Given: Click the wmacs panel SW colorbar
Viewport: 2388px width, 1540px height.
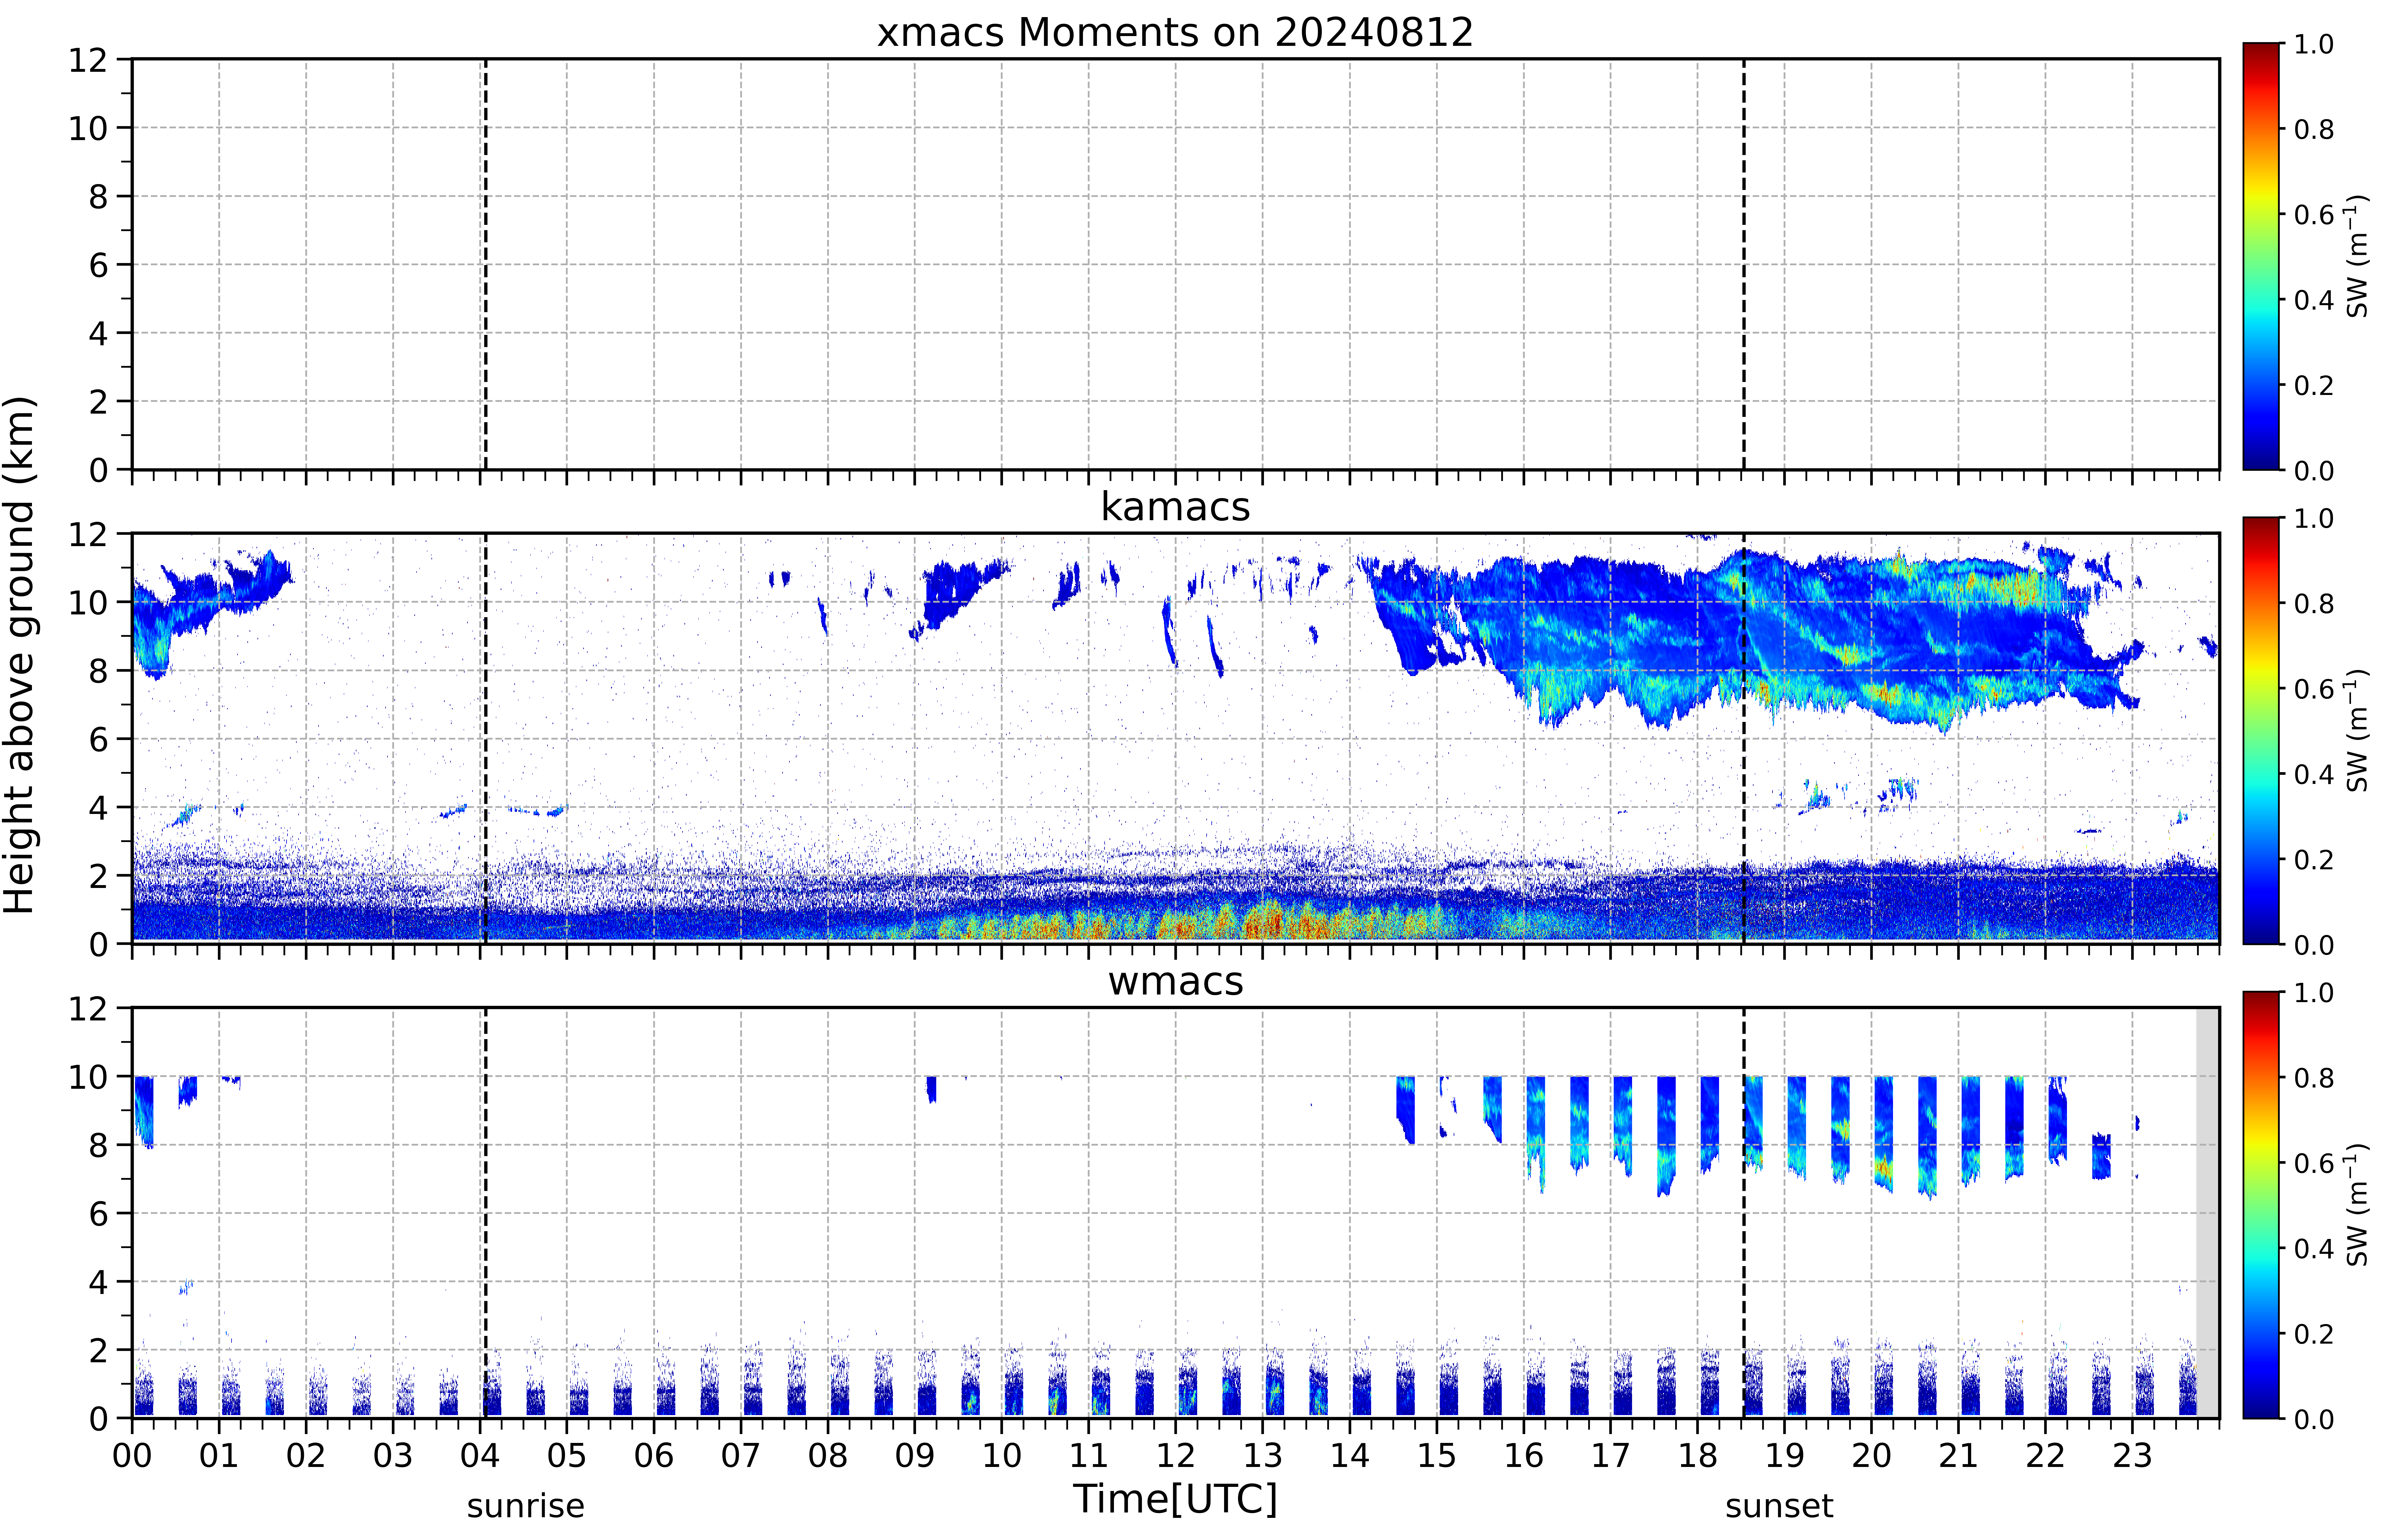Looking at the screenshot, I should [x=2261, y=1205].
